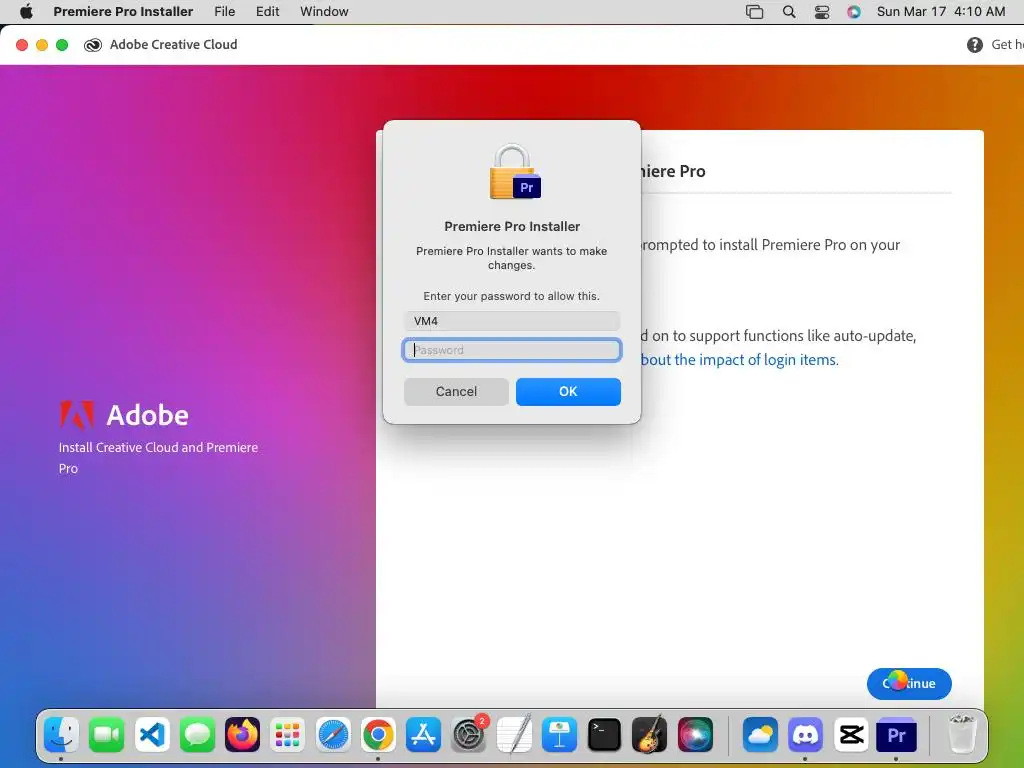This screenshot has height=768, width=1024.
Task: Open App Store from the Dock
Action: tap(423, 735)
